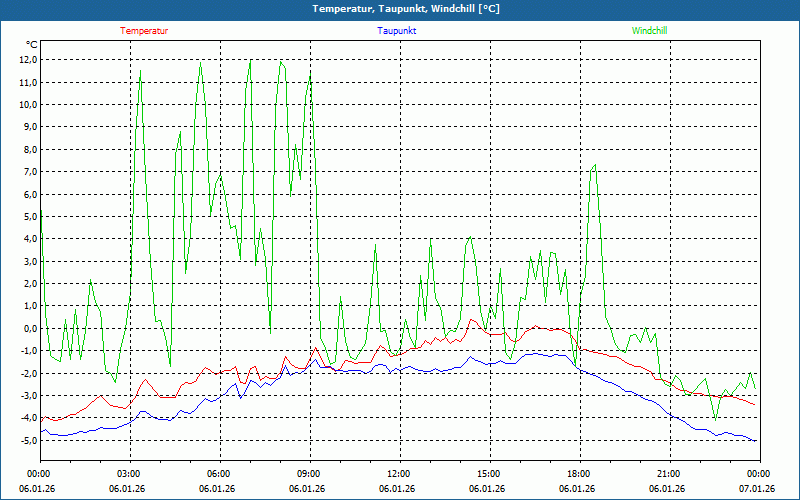Click the red Temperatur legend label

(x=144, y=31)
